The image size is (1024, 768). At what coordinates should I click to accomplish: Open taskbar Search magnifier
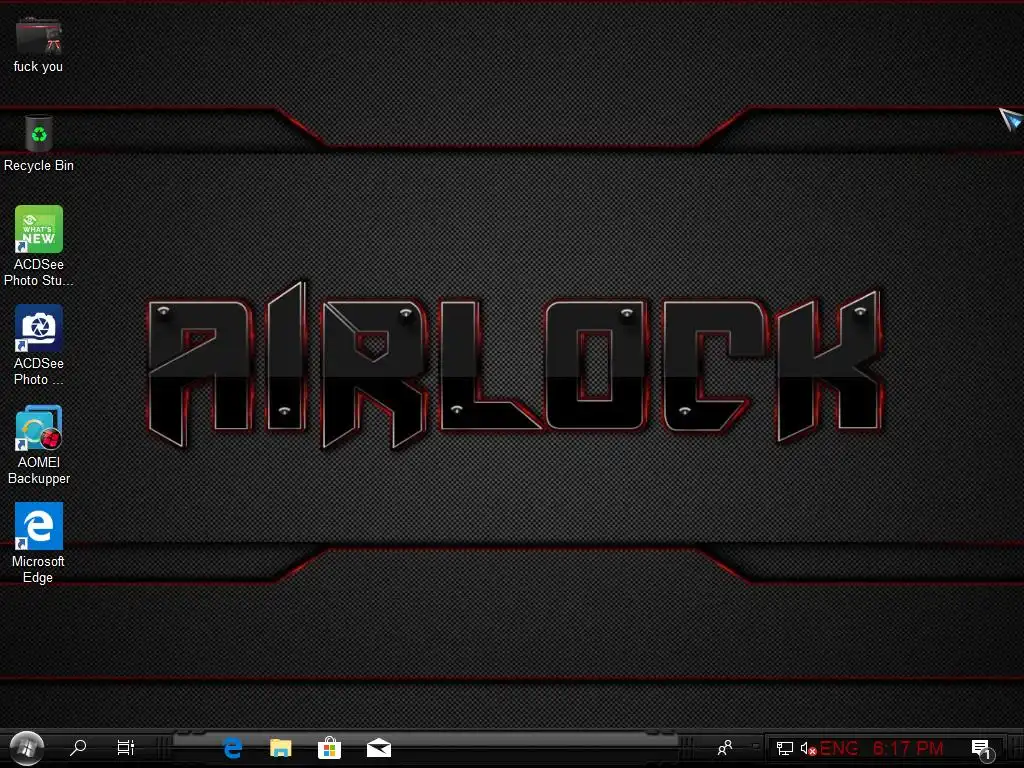tap(78, 747)
